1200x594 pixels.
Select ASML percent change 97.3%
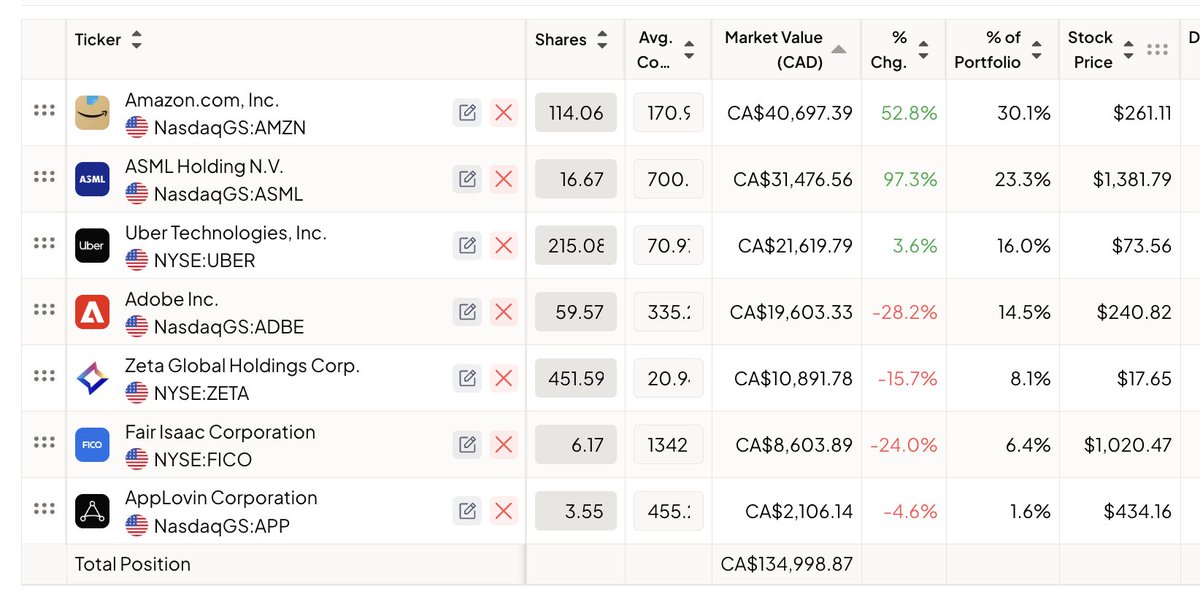tap(909, 179)
